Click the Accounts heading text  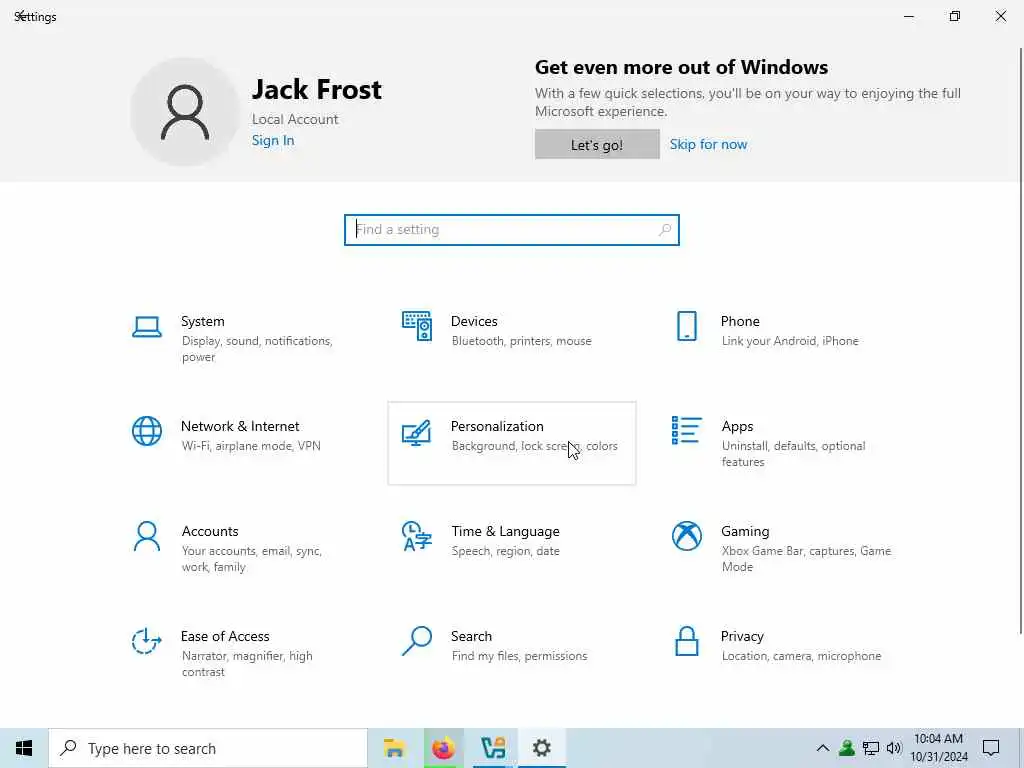pos(210,532)
